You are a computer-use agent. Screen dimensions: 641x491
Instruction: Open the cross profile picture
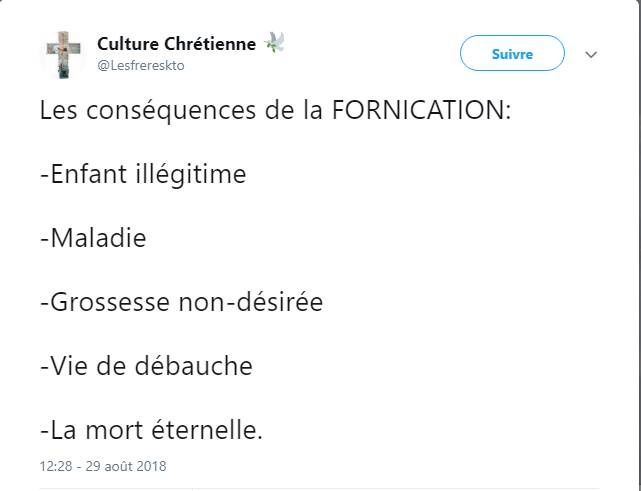pos(63,54)
